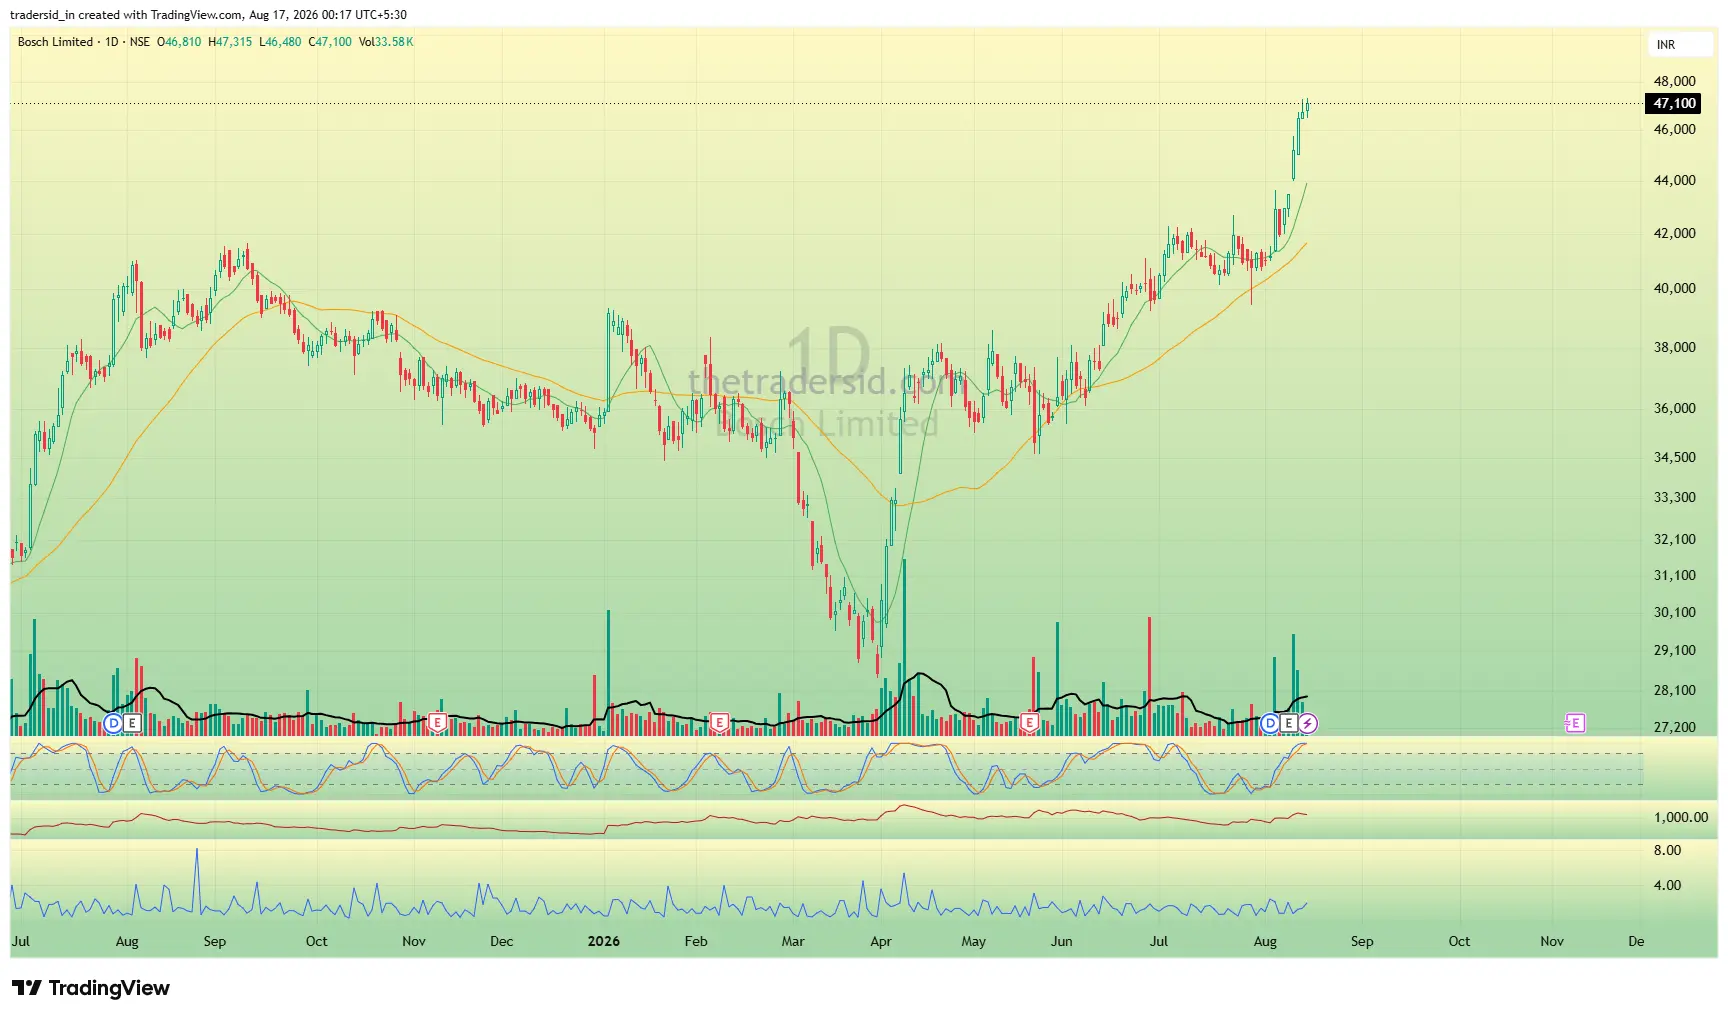The height and width of the screenshot is (1018, 1728).
Task: Click the 2026 year label on time axis
Action: pyautogui.click(x=604, y=941)
